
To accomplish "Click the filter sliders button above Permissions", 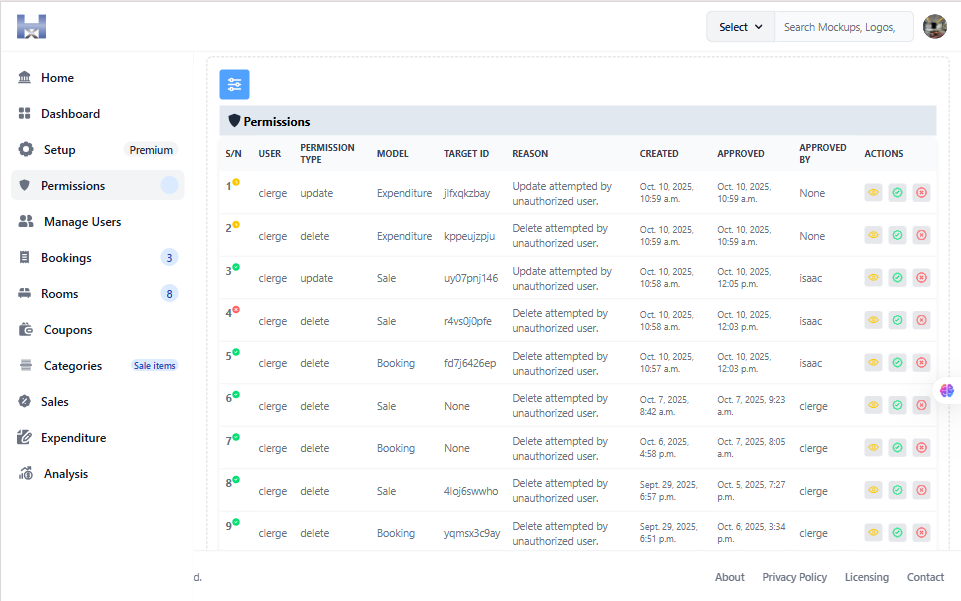I will tap(234, 84).
